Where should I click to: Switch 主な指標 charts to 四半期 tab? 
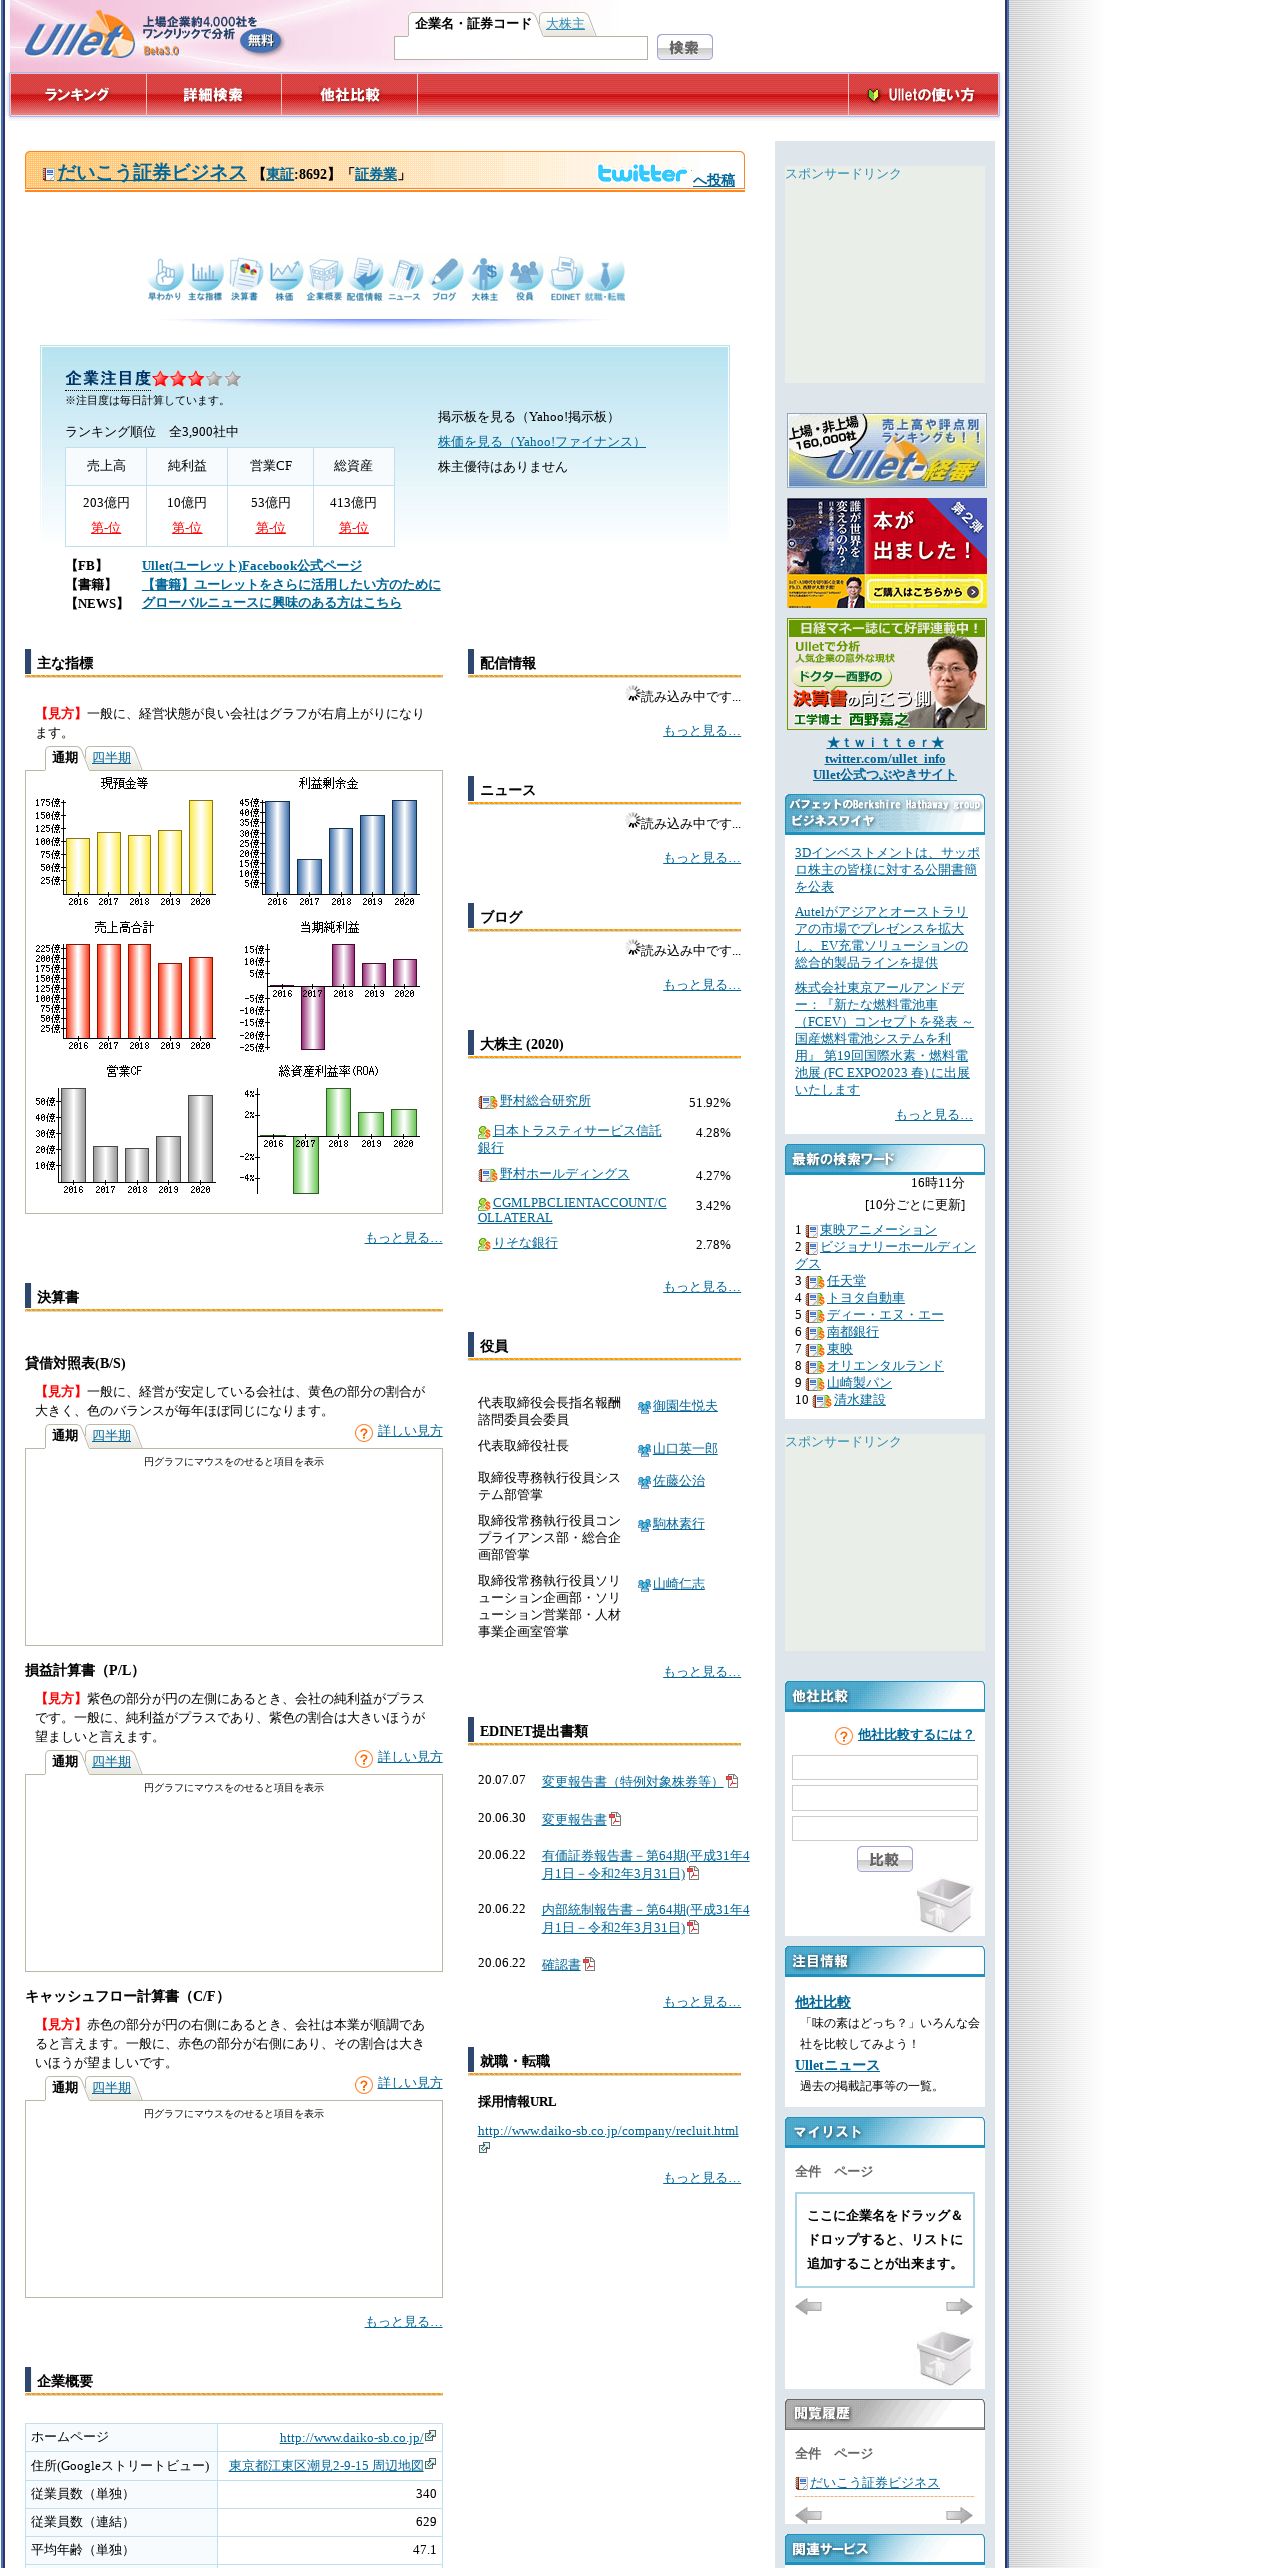pyautogui.click(x=111, y=758)
